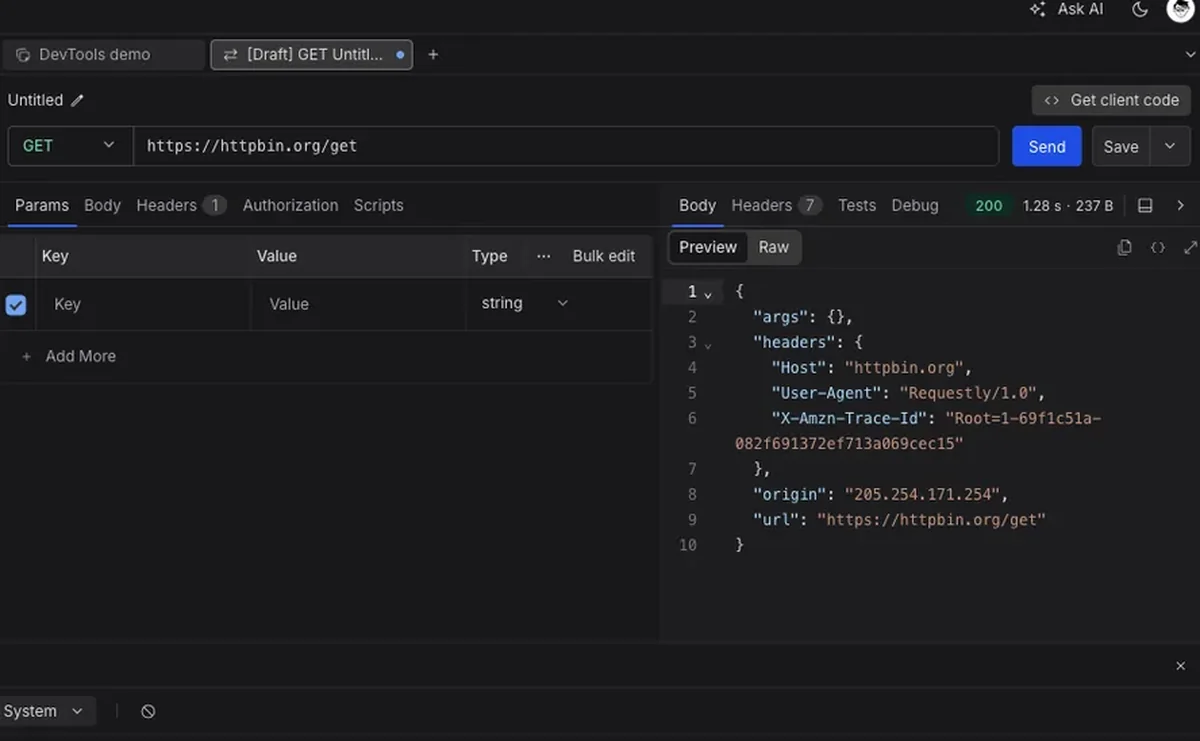
Task: Open the response Headers tab
Action: click(776, 205)
